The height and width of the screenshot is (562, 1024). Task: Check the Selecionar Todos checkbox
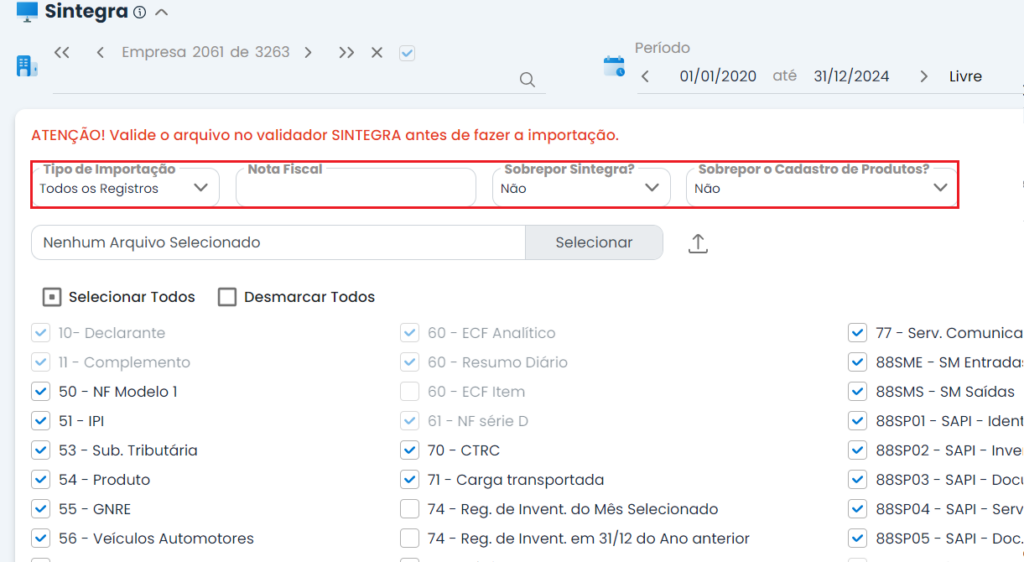point(51,297)
